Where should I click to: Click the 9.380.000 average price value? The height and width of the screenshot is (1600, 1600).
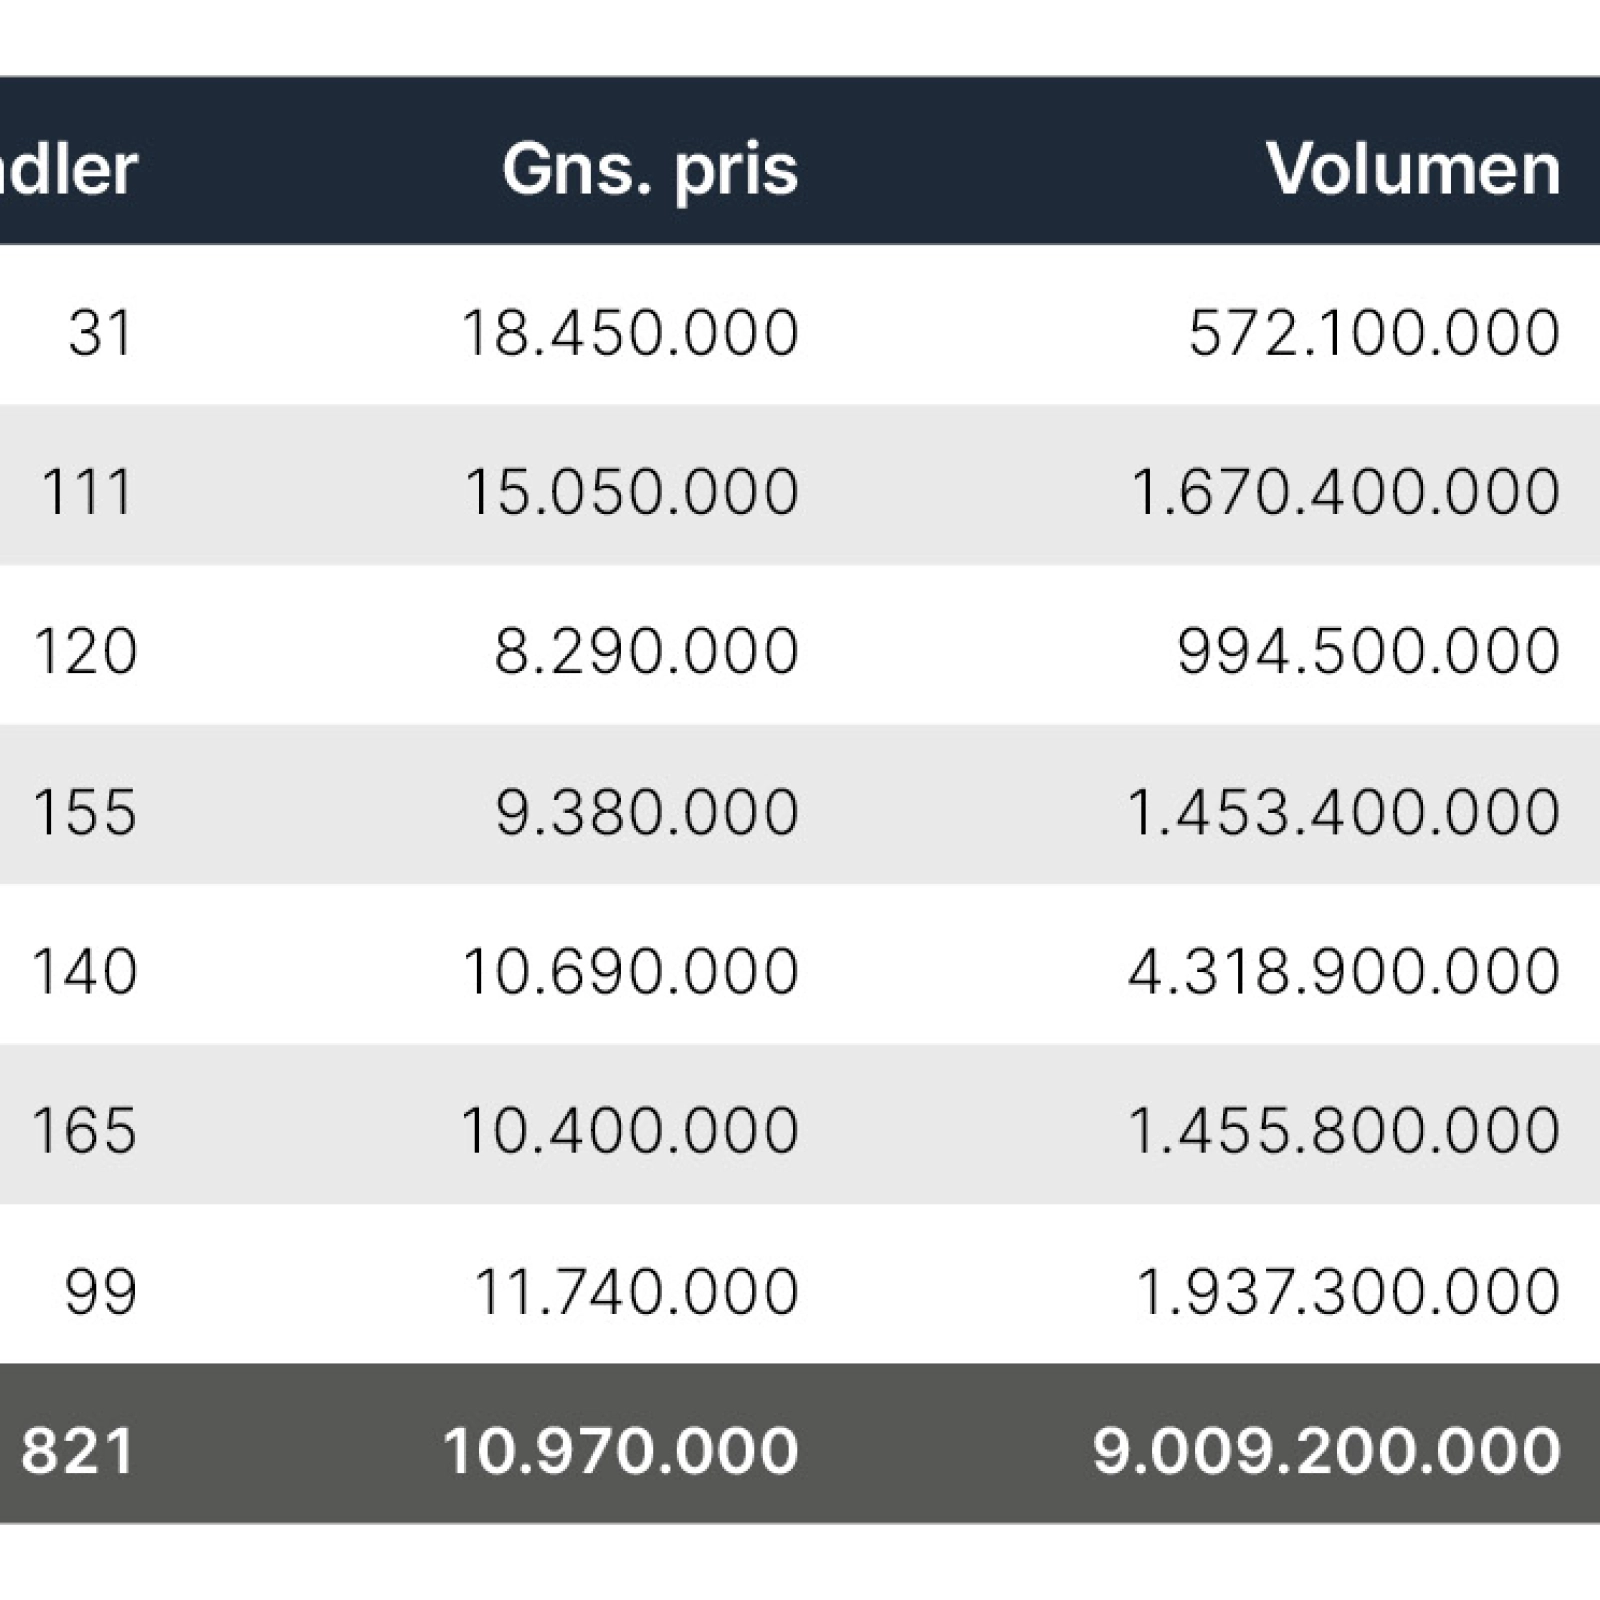(x=647, y=811)
